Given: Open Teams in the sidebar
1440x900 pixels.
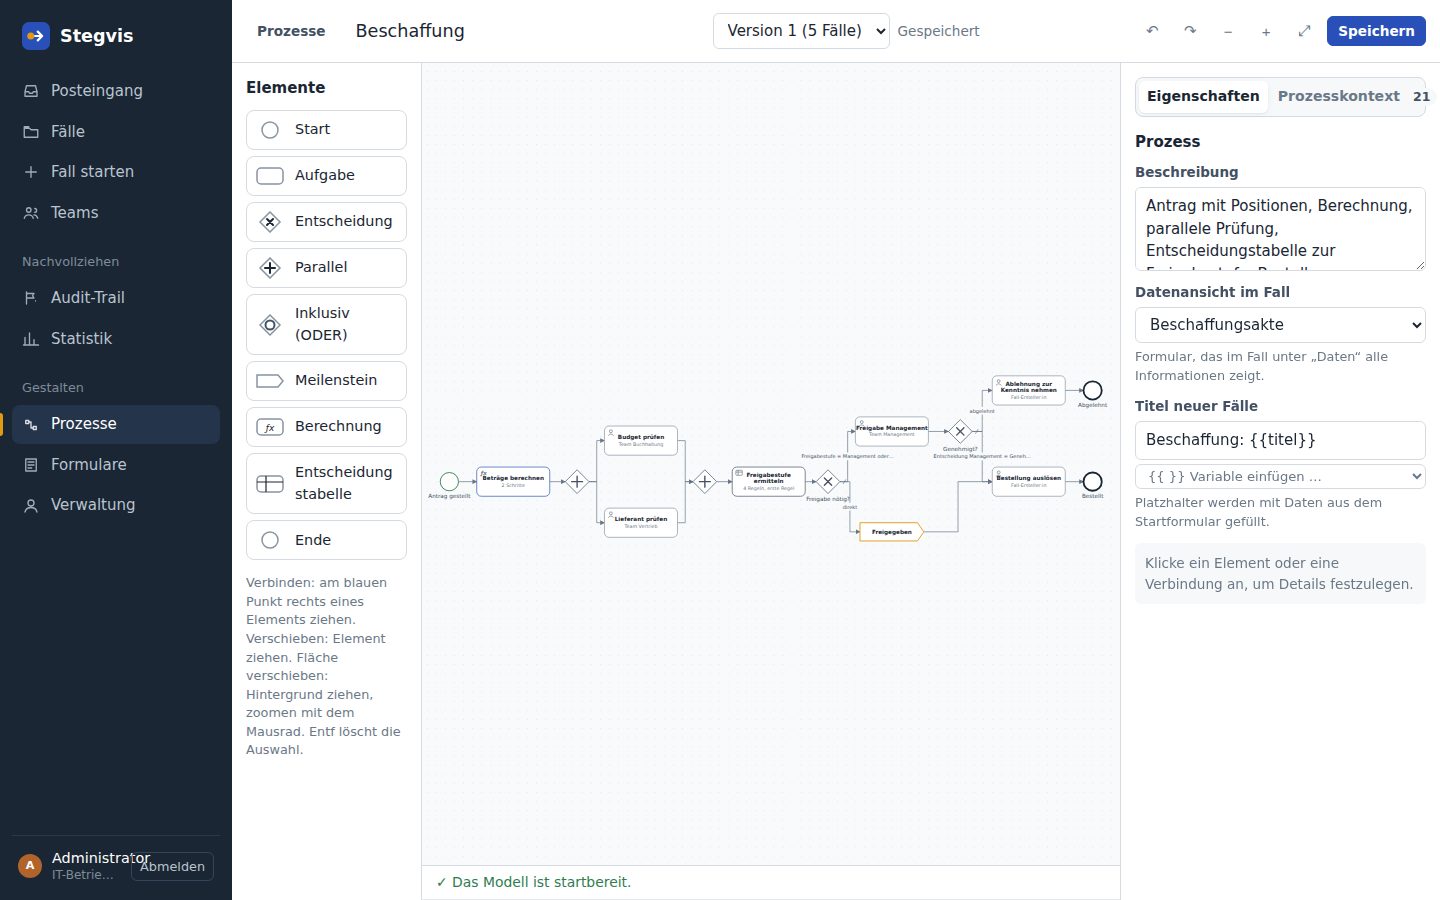Looking at the screenshot, I should click(116, 213).
